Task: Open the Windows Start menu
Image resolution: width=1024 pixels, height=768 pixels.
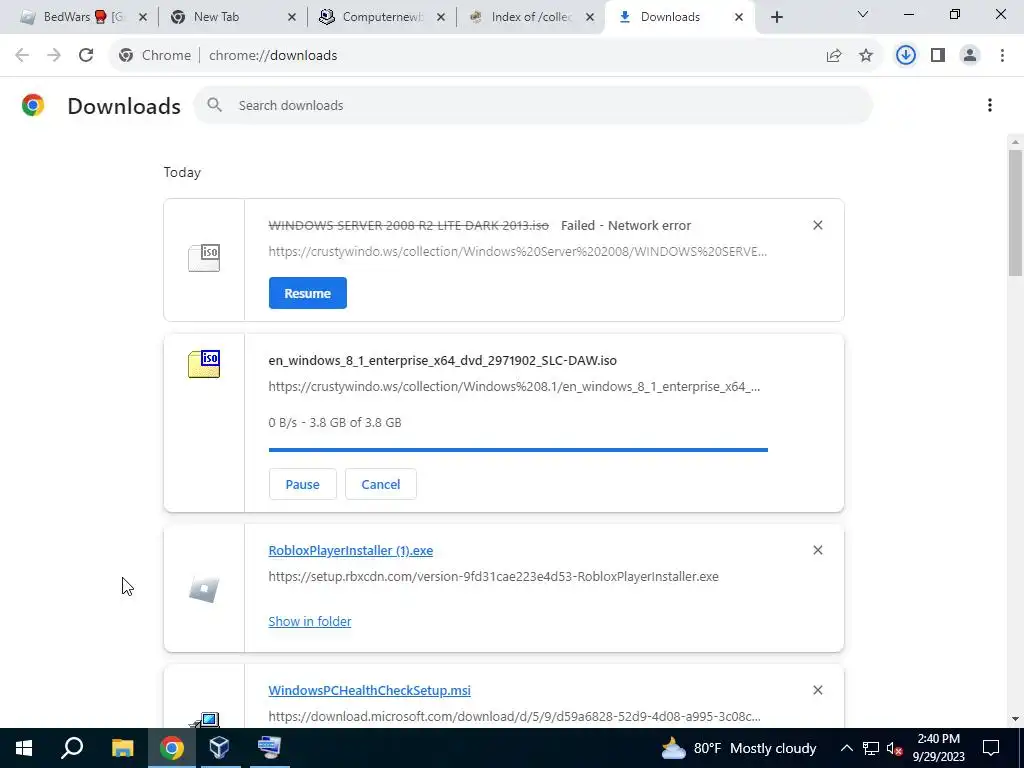Action: [x=24, y=748]
